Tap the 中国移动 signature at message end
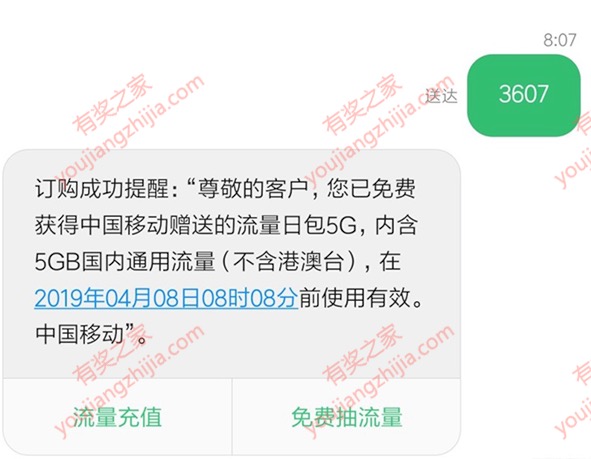The height and width of the screenshot is (459, 591). (x=79, y=334)
